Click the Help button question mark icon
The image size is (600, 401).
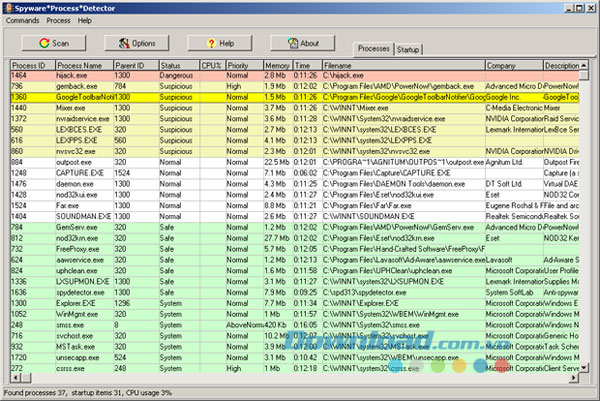[x=209, y=44]
